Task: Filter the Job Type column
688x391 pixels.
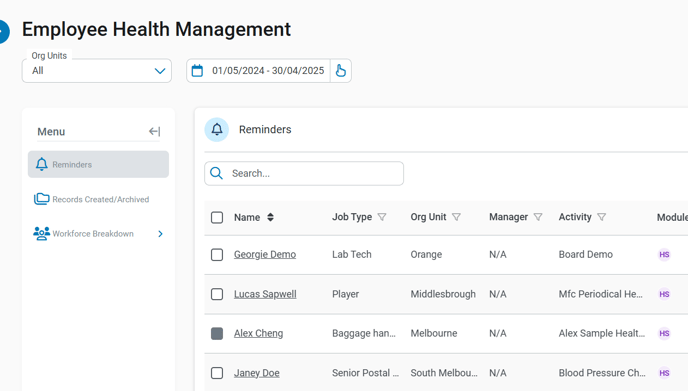Action: [382, 217]
